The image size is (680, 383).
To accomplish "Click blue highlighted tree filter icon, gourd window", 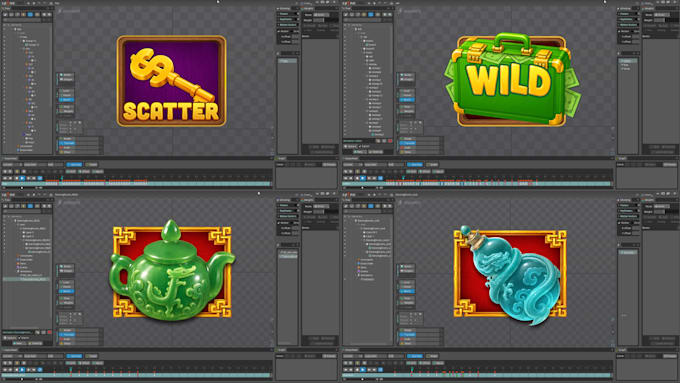I will (x=370, y=206).
